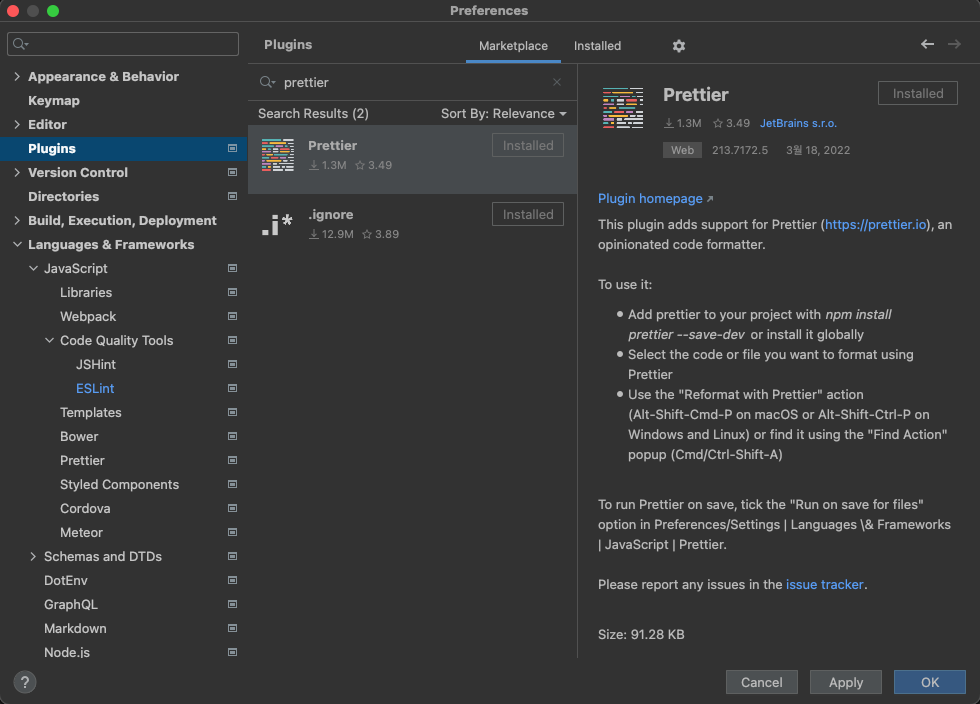This screenshot has height=704, width=980.
Task: Open the Node.js settings page
Action: [x=67, y=652]
